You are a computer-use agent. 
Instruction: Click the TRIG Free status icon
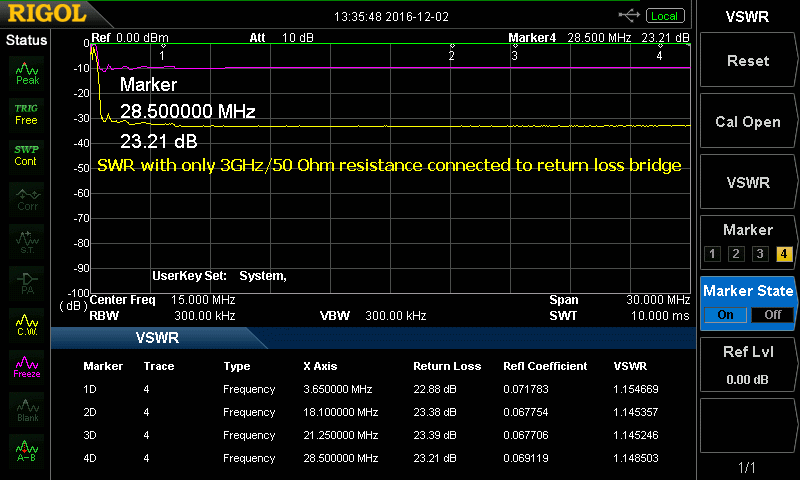coord(27,113)
